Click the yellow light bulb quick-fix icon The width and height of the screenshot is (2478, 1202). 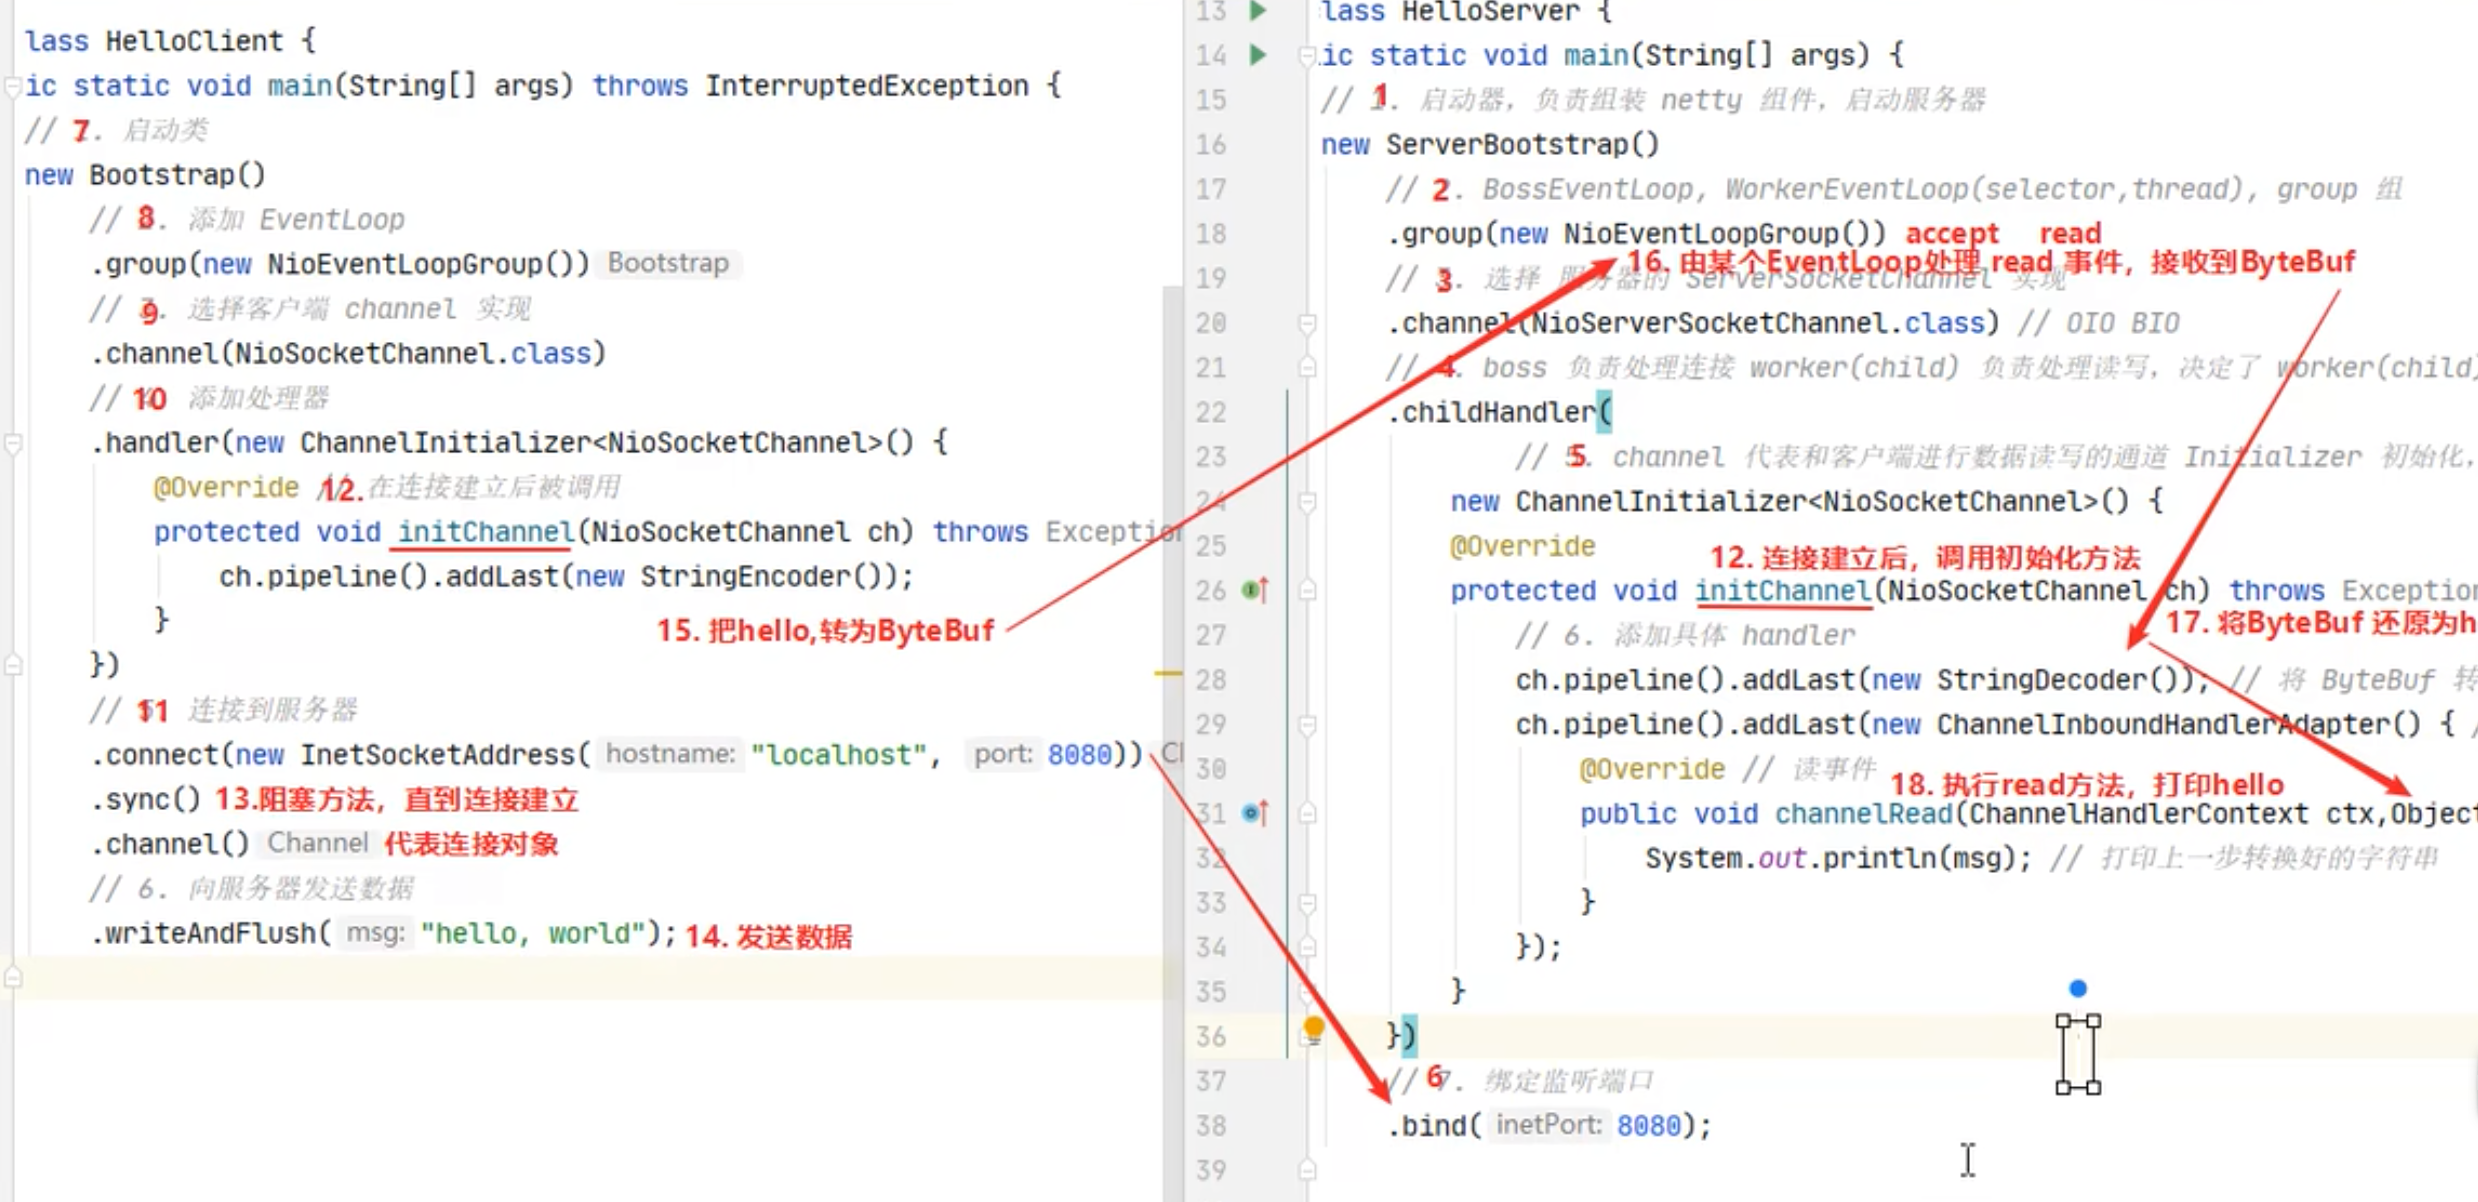click(x=1314, y=1028)
